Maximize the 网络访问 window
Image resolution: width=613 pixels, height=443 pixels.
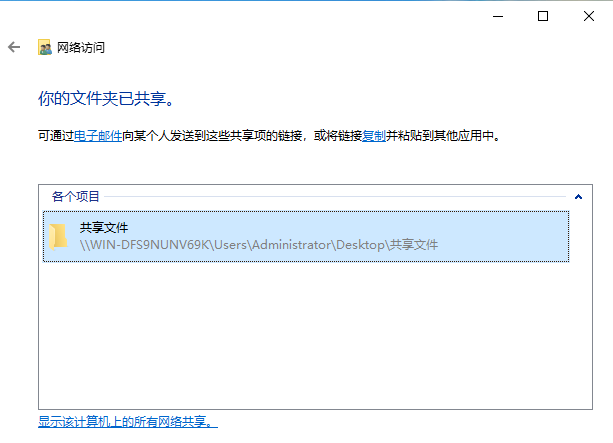(543, 16)
